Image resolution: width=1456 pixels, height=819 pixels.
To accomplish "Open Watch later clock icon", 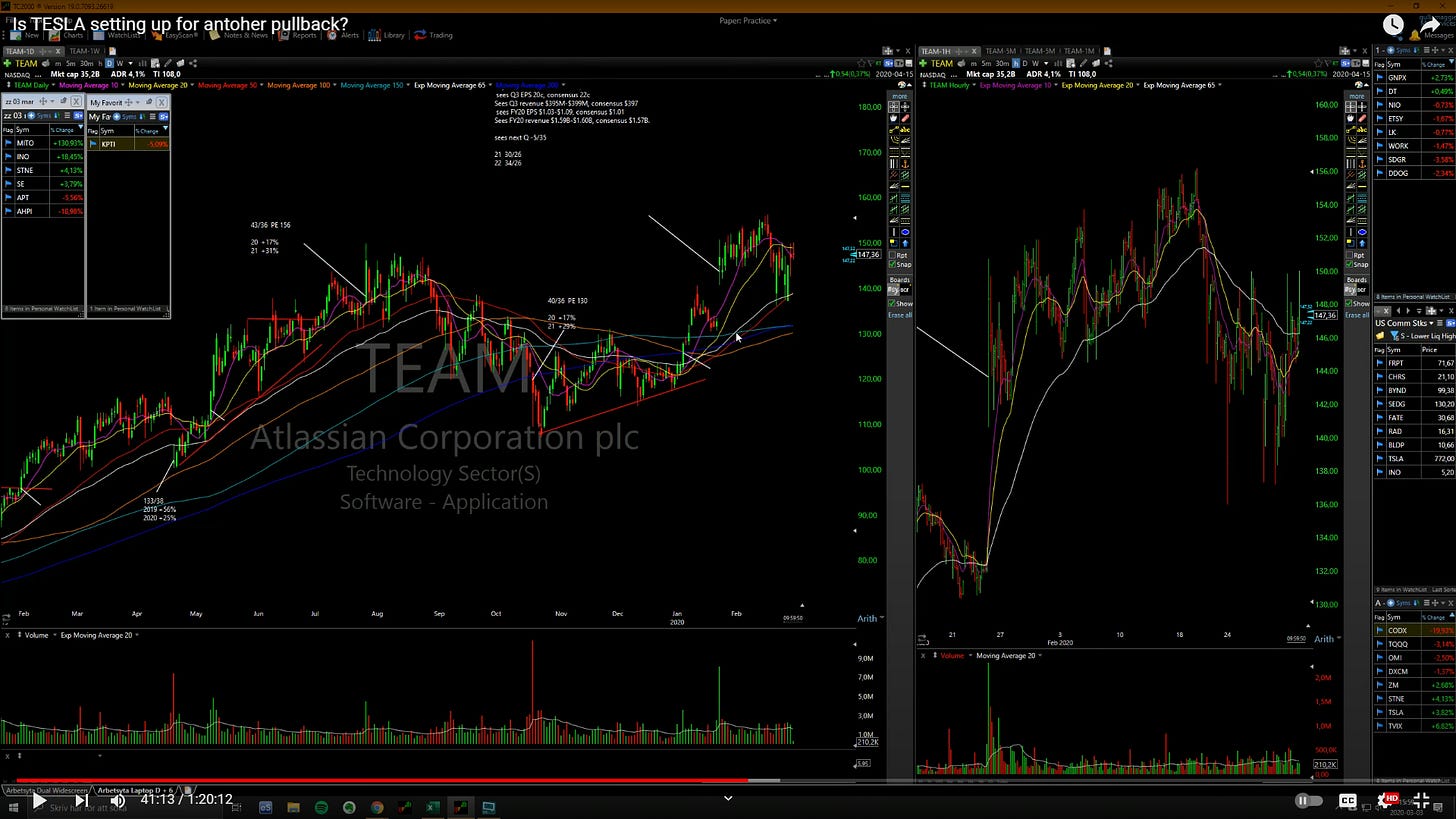I will 1393,25.
